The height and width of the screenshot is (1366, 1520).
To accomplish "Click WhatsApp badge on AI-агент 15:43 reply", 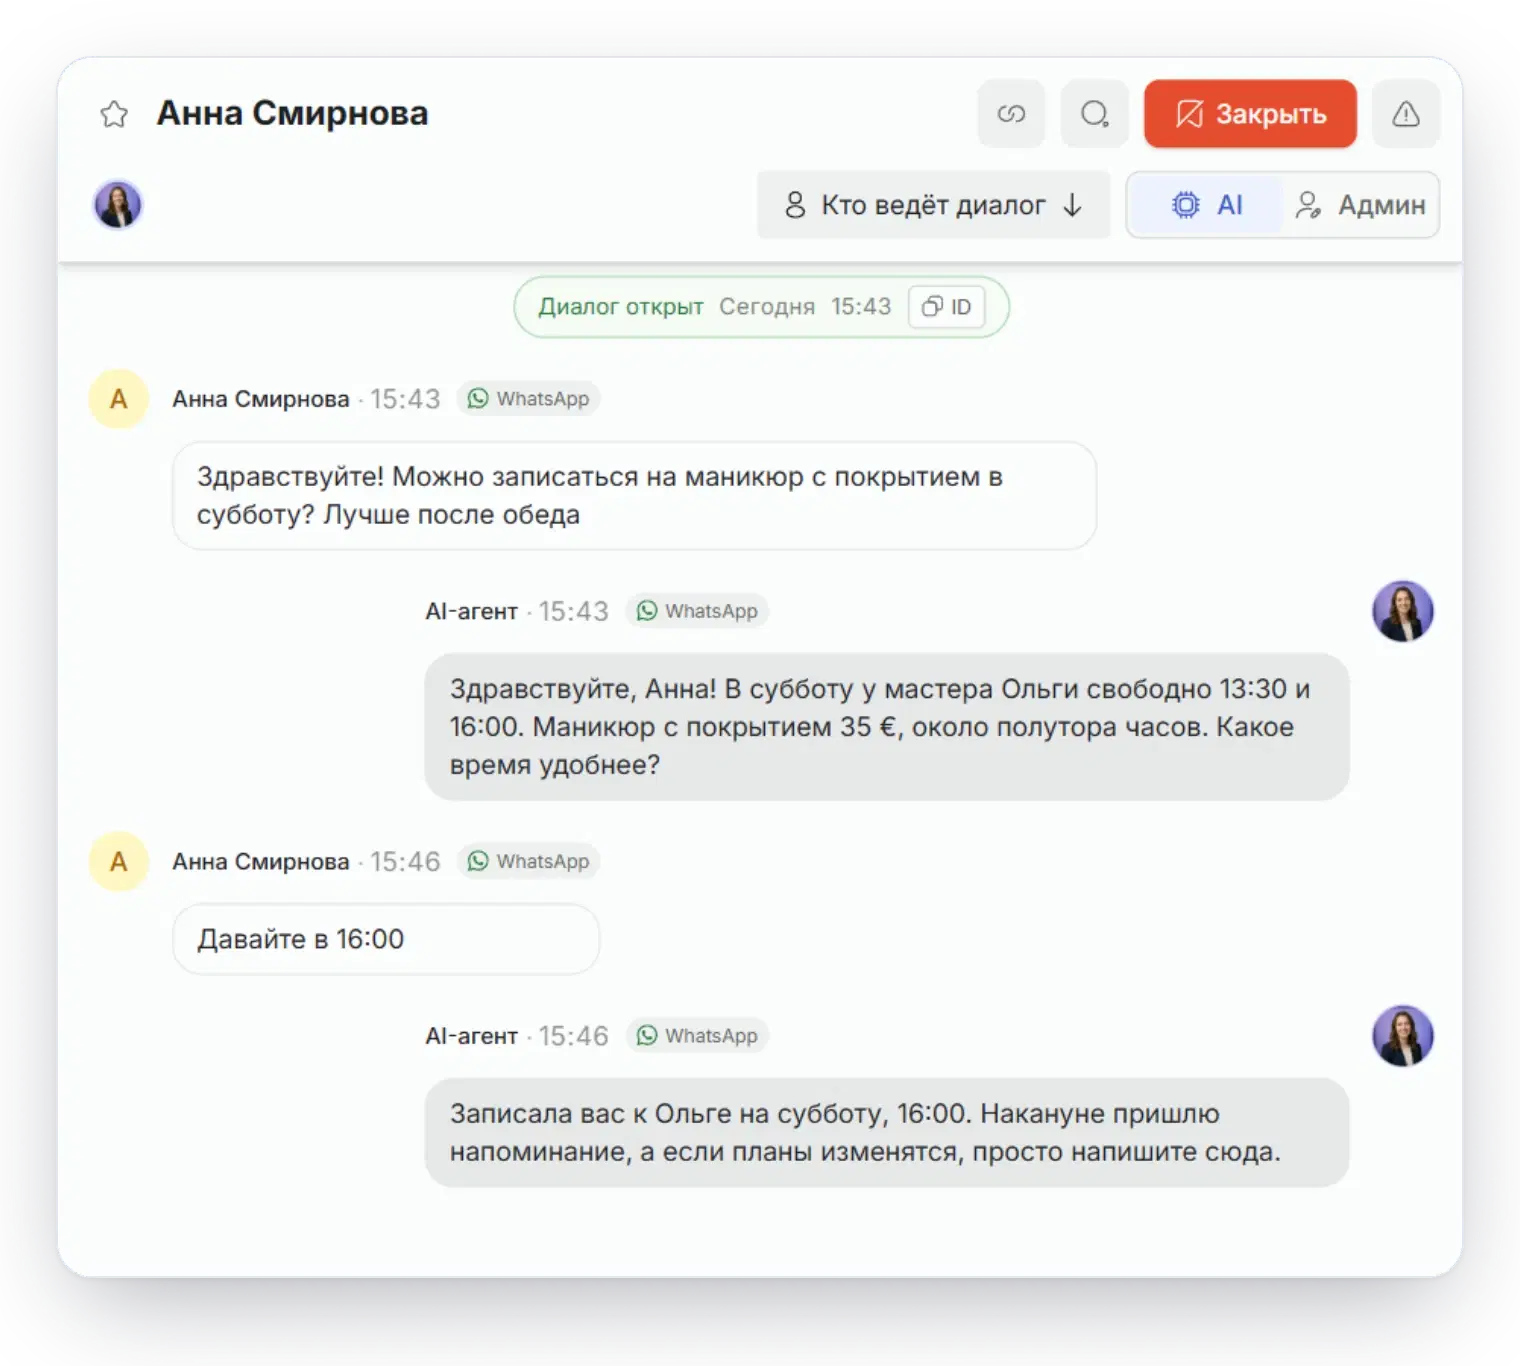I will tap(697, 611).
